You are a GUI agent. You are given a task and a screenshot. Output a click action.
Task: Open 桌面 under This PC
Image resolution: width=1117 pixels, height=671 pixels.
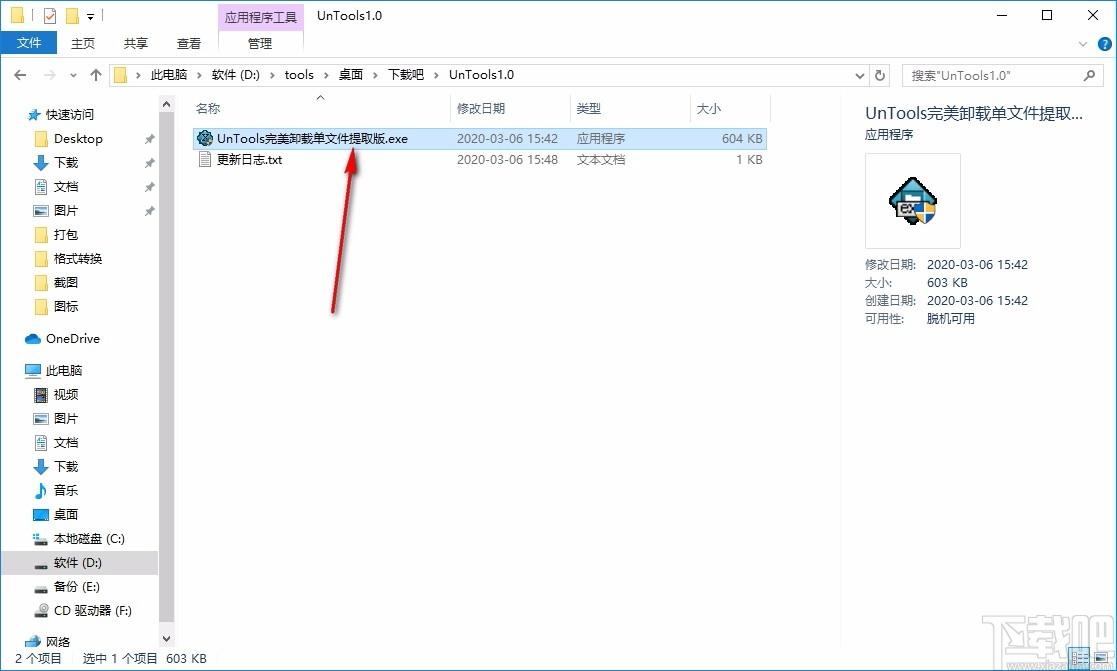[66, 514]
